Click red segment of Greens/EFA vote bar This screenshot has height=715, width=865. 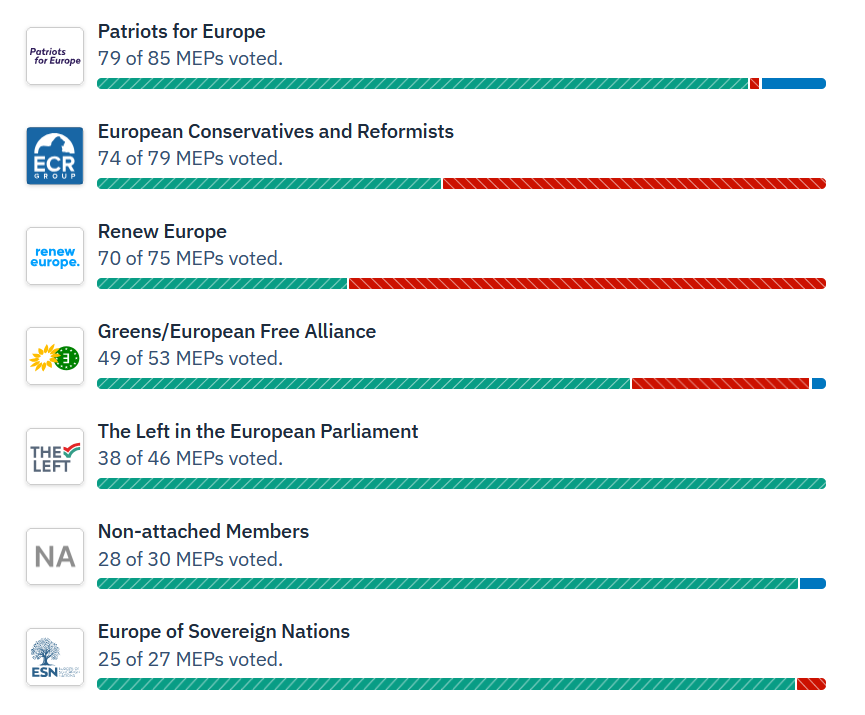tap(720, 384)
